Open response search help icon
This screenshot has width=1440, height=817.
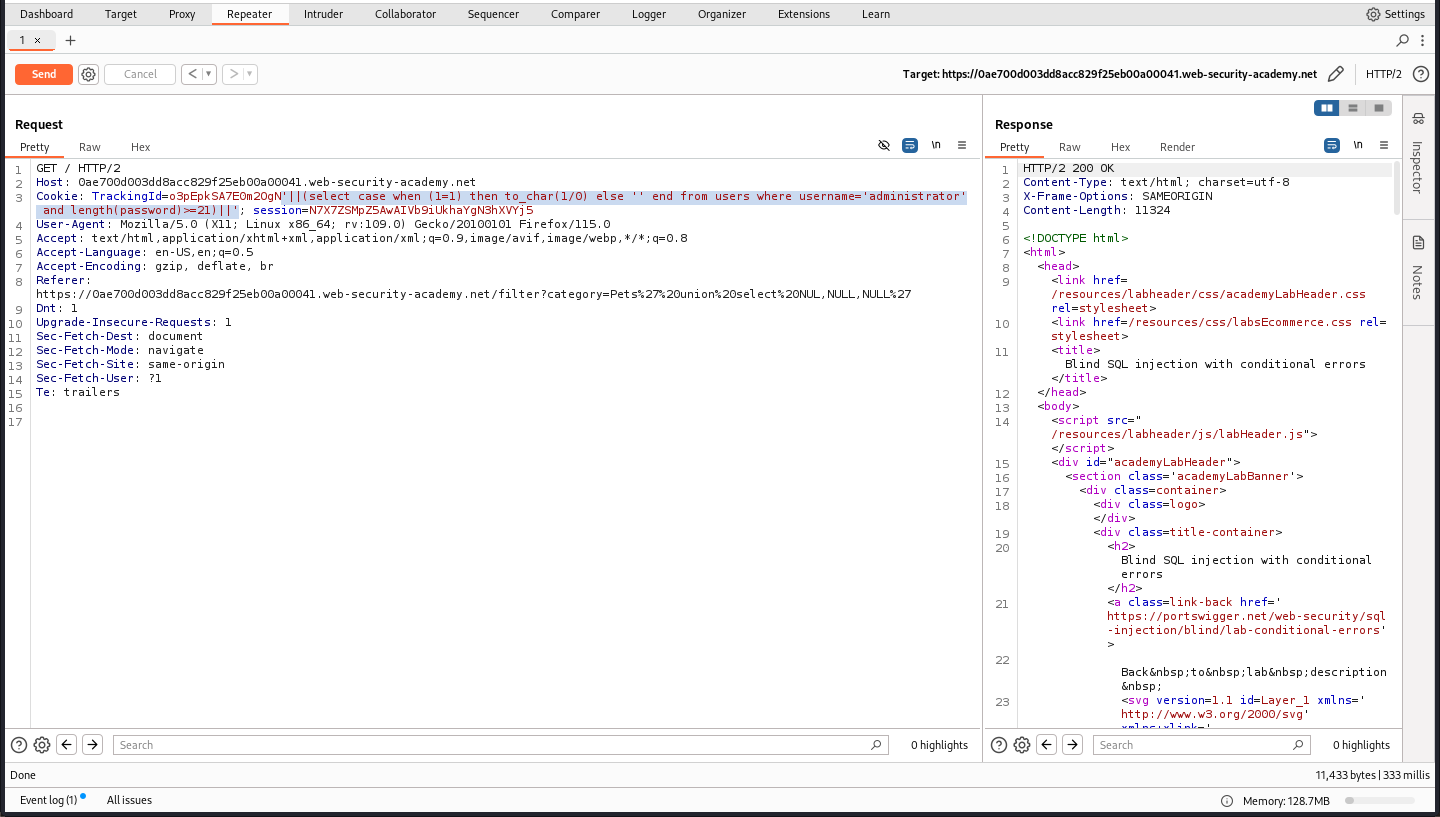coord(999,745)
